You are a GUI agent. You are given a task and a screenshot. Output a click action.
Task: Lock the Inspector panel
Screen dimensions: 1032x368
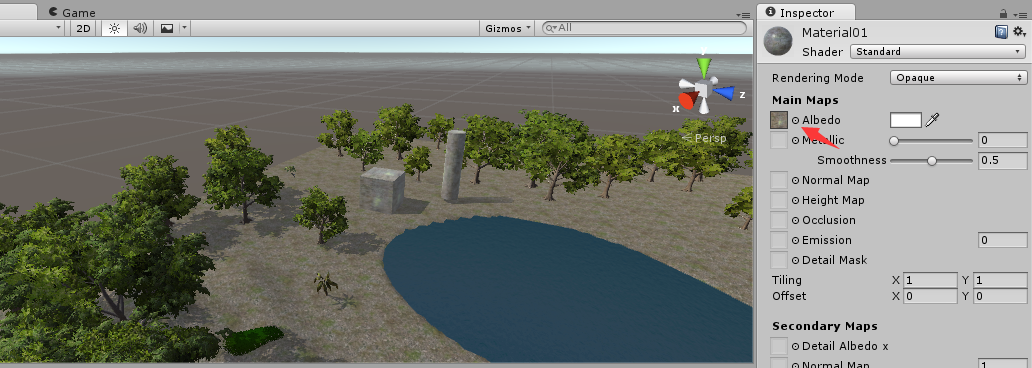1003,13
